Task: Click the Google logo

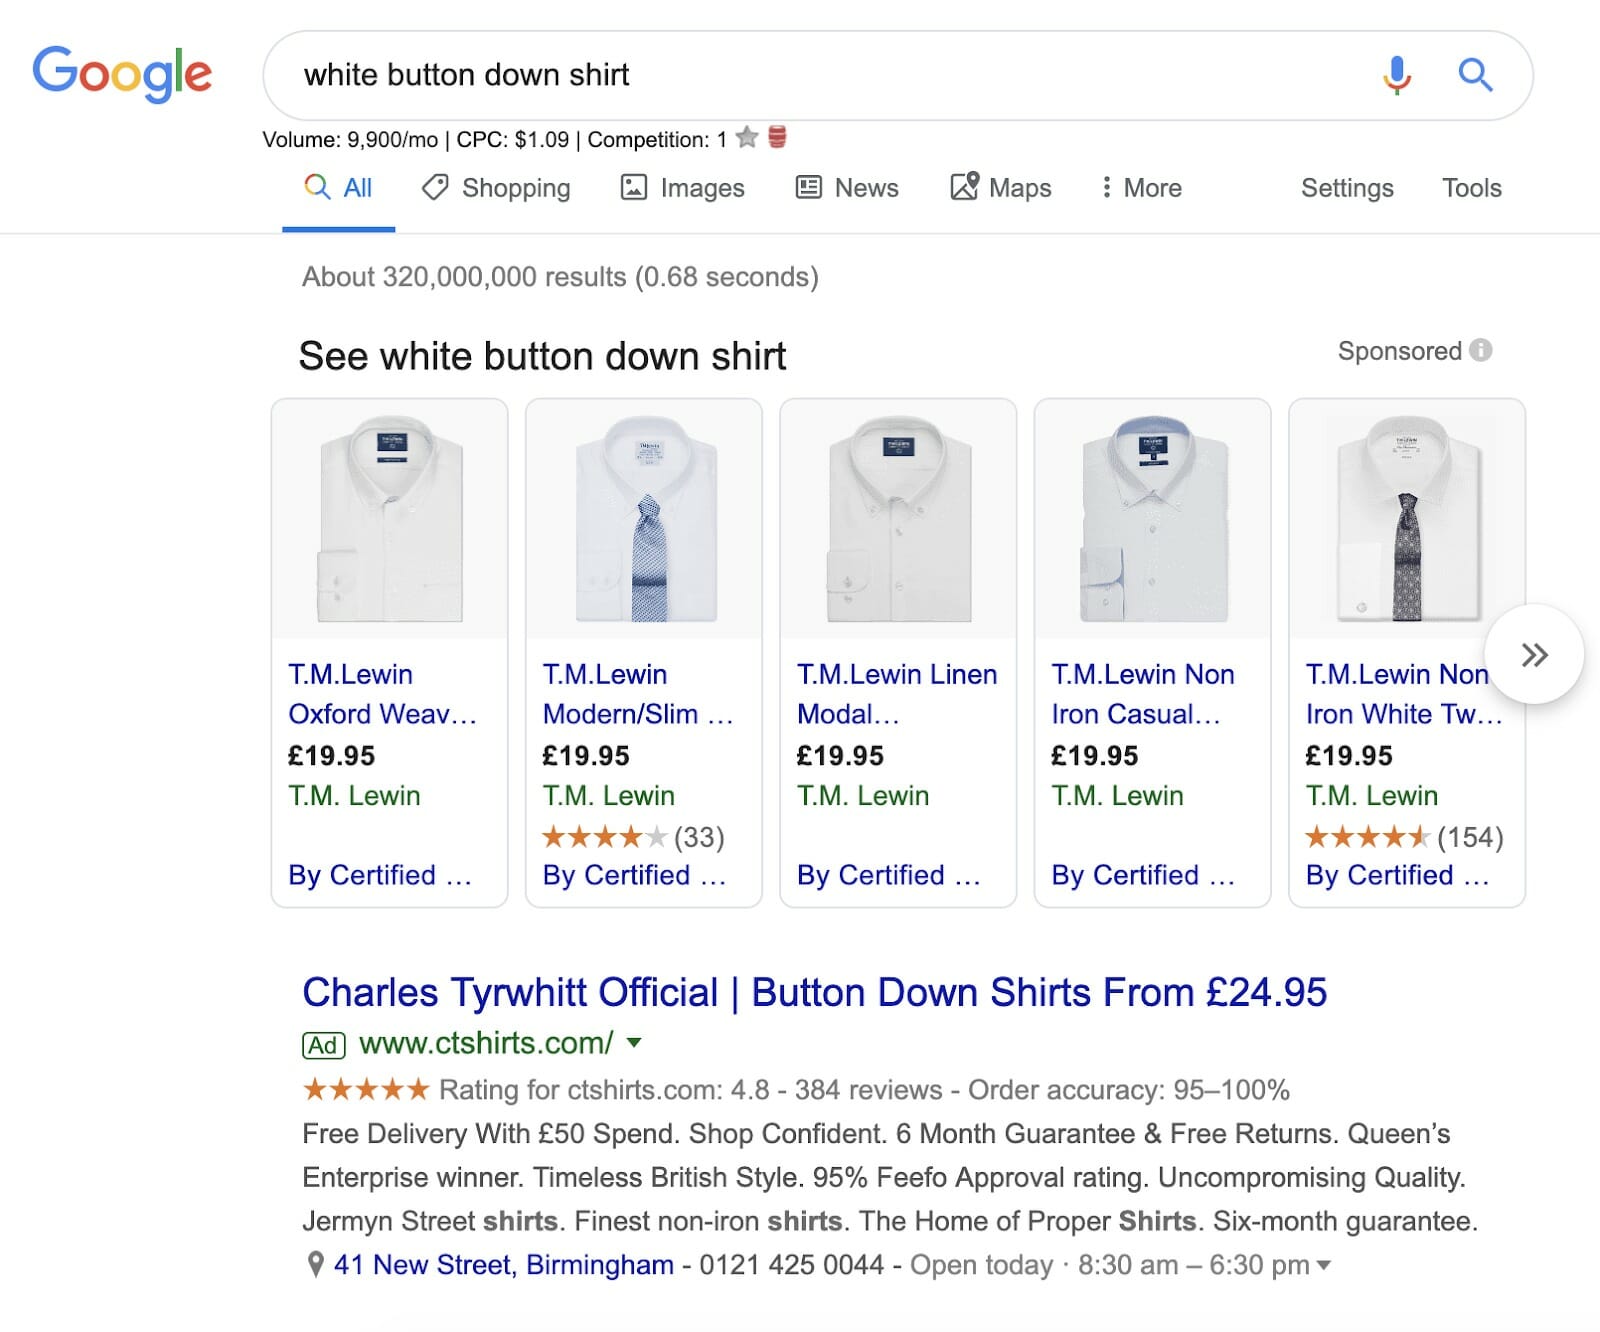Action: tap(122, 74)
